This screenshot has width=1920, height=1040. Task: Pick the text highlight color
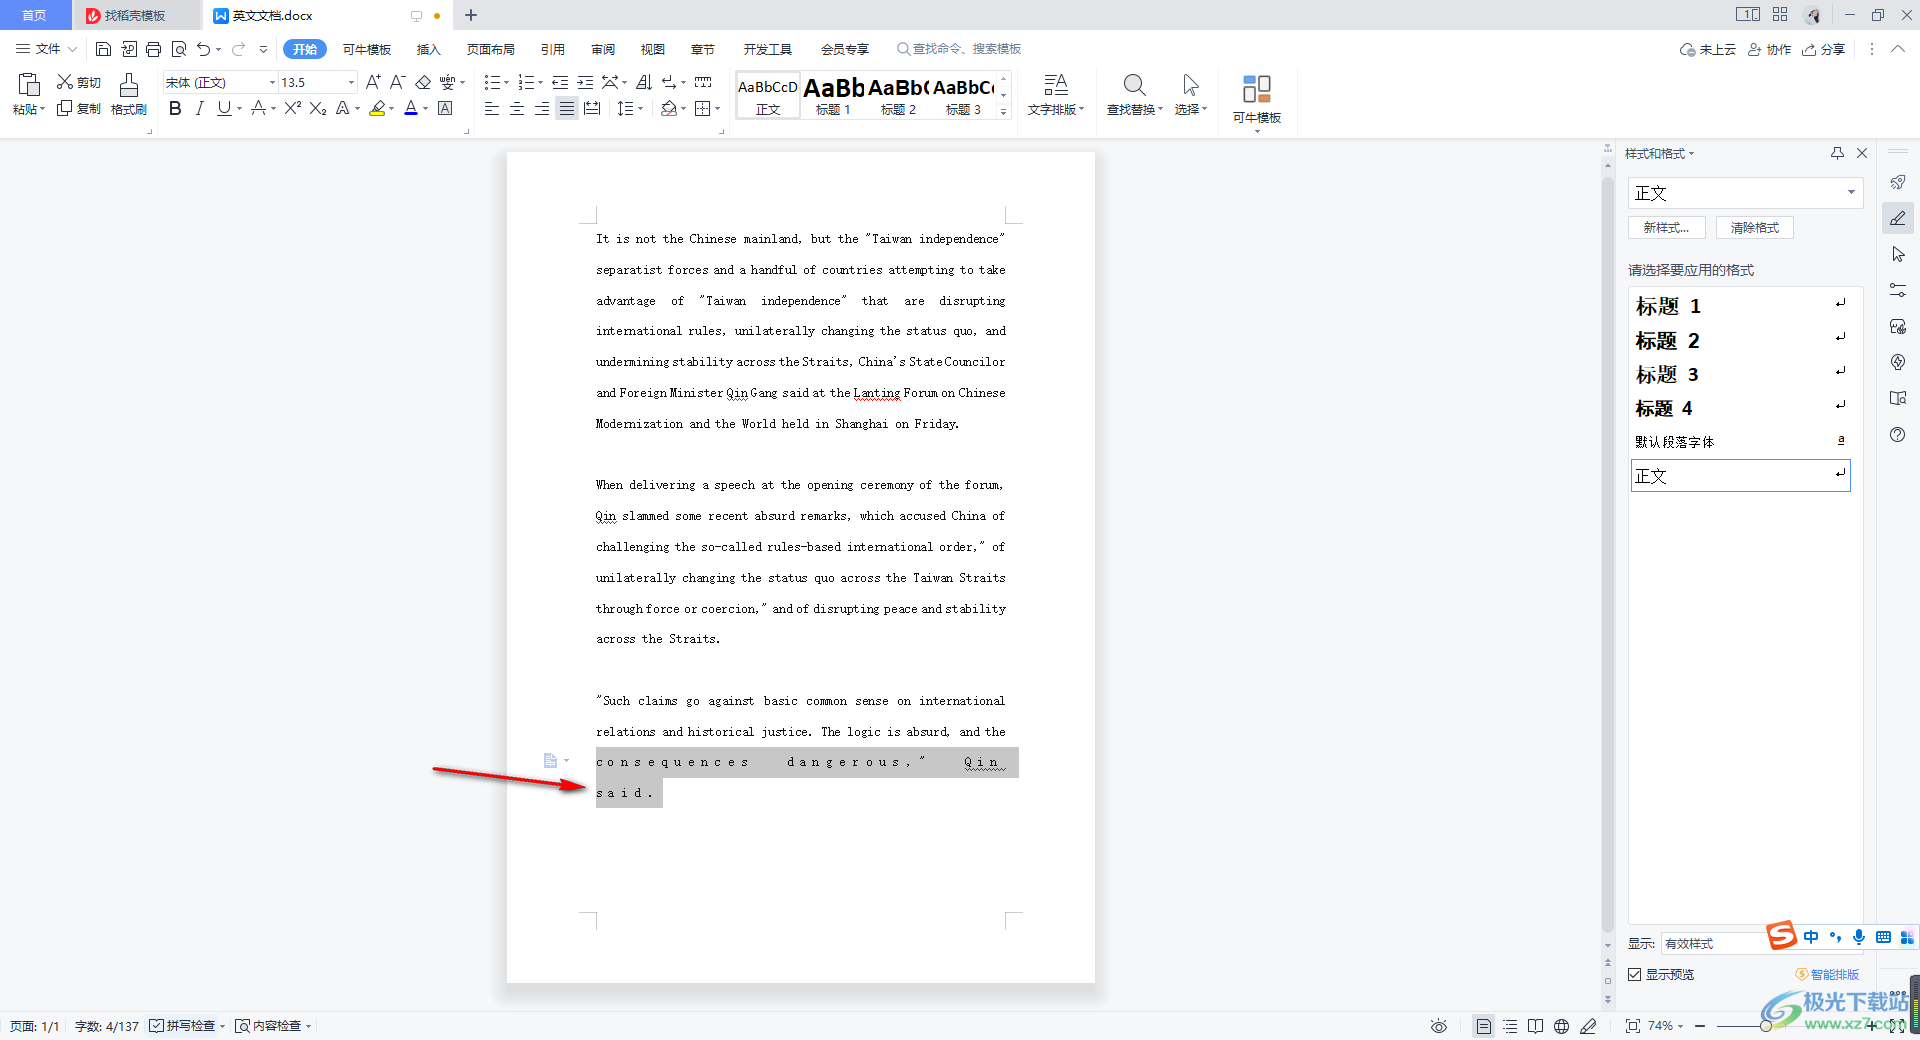[x=377, y=108]
